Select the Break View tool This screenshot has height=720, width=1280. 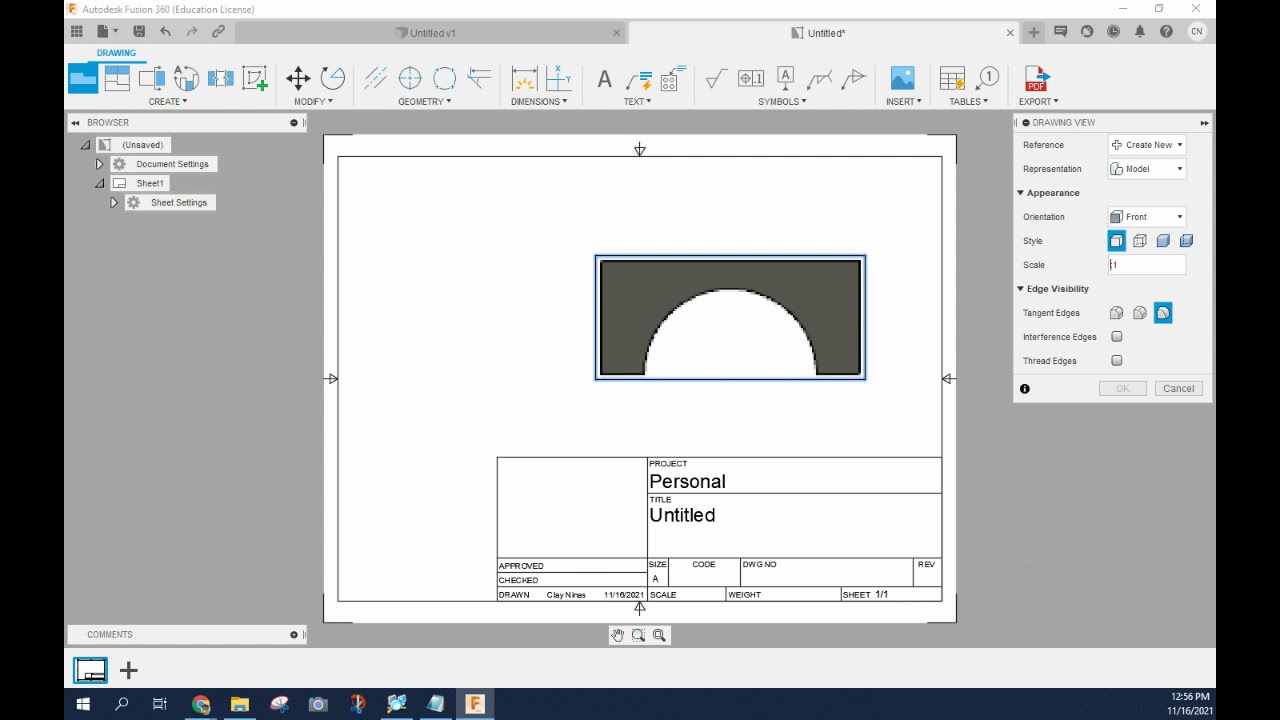220,78
